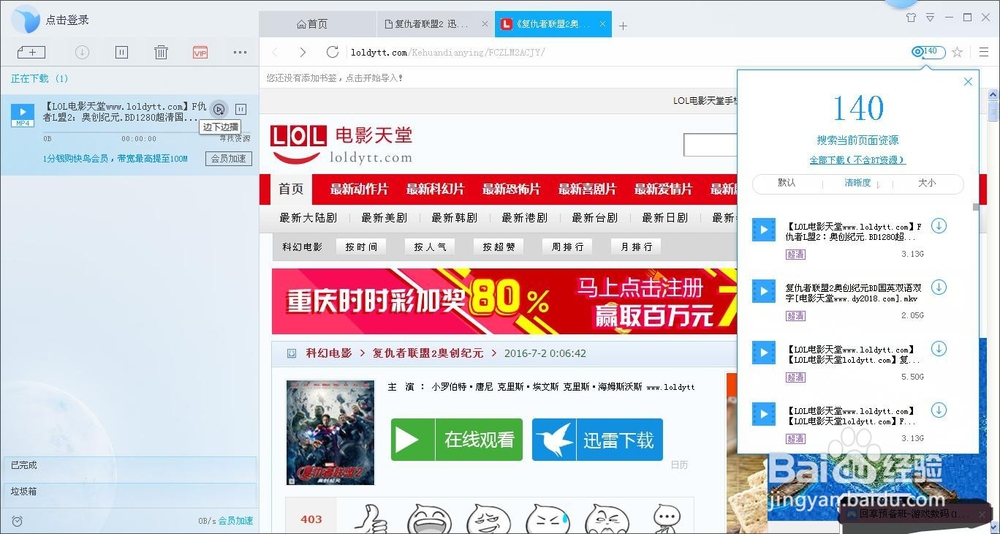Click 点击登录 to log in
Viewport: 1000px width, 534px height.
[67, 20]
